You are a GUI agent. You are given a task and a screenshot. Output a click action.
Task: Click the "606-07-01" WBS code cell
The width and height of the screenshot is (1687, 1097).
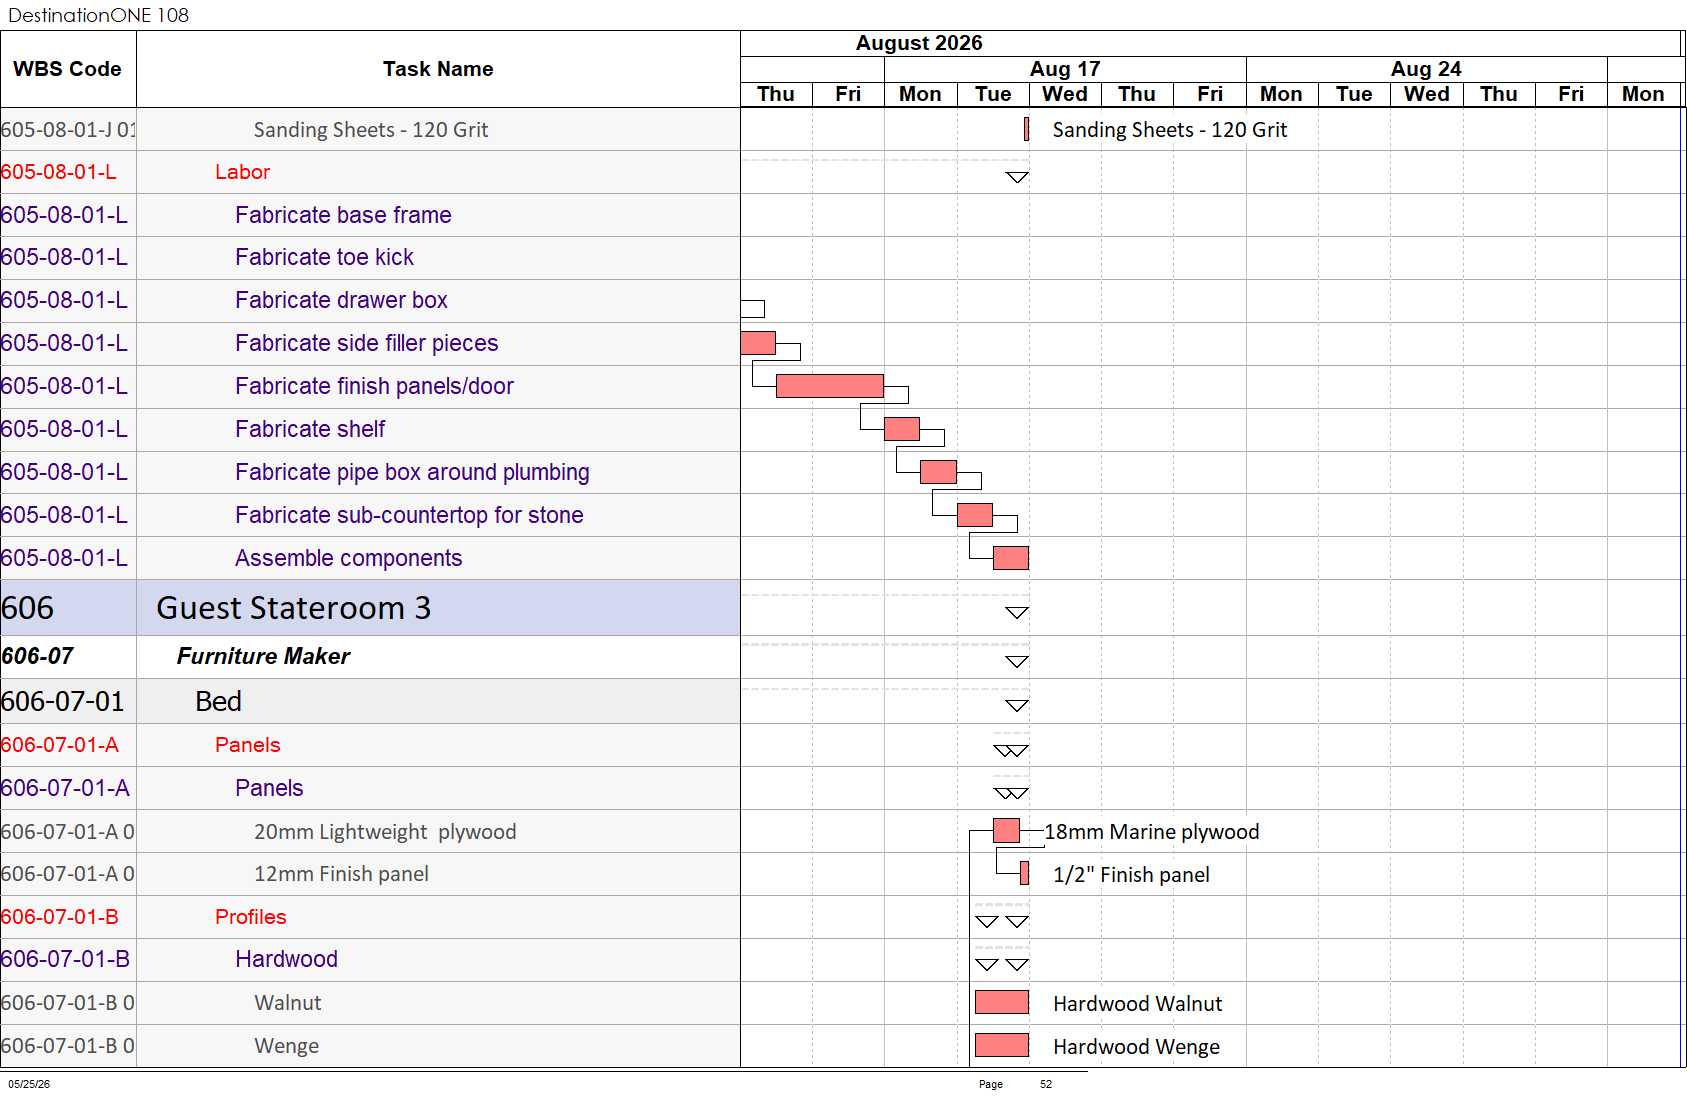(x=68, y=701)
